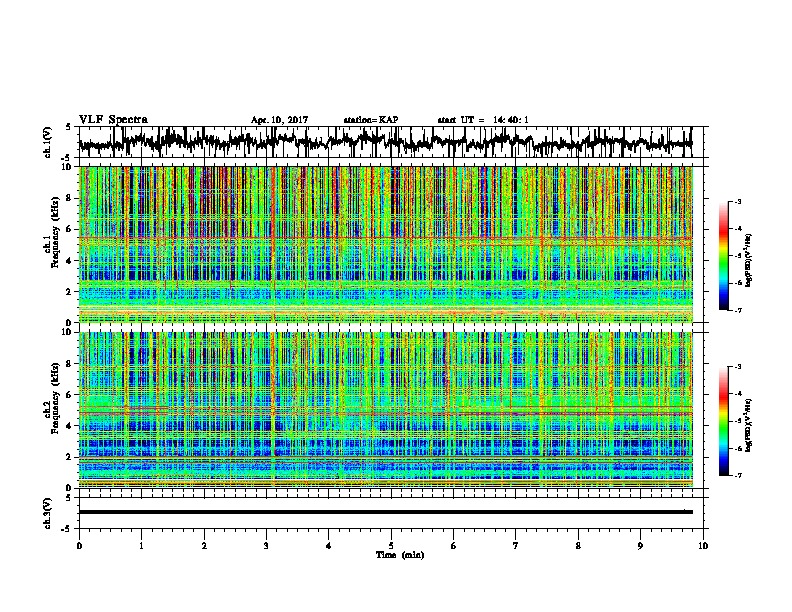Click inside the ch.1 frequency spectrogram panel
The image size is (792, 612).
[x=385, y=244]
